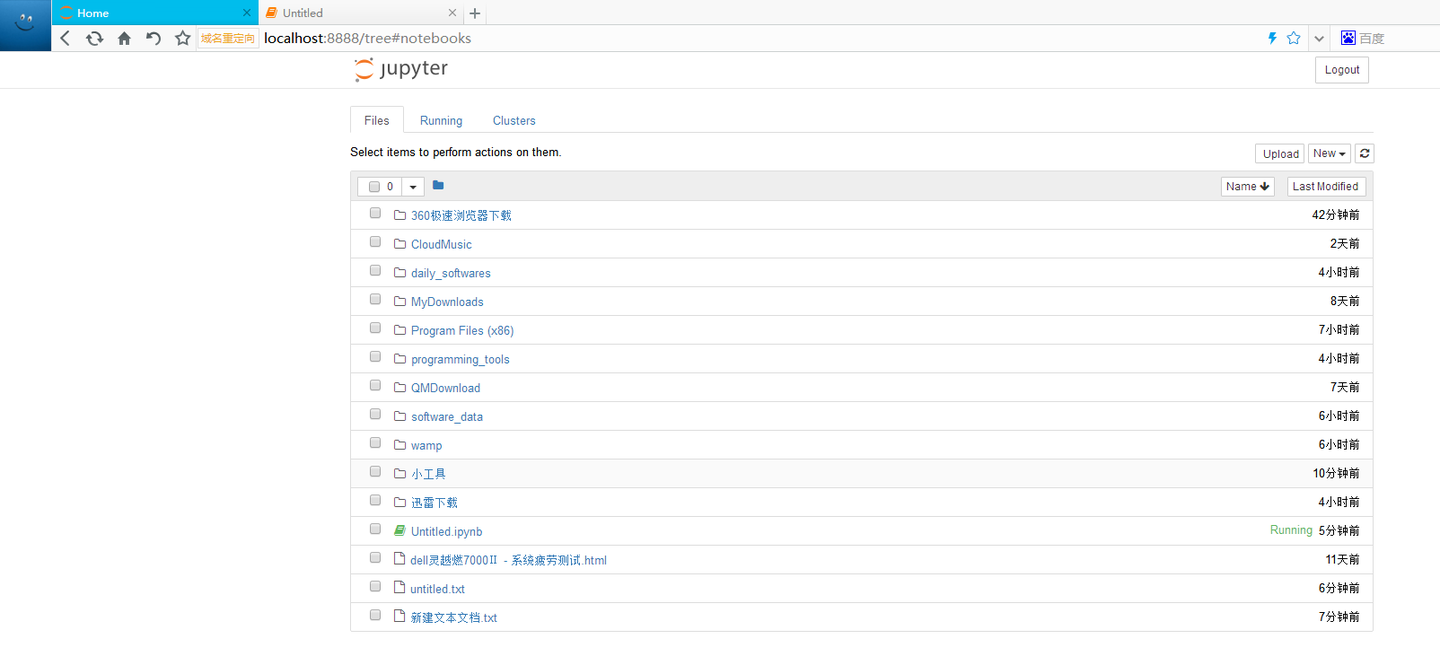The image size is (1440, 665).
Task: Click the folder icon next to CloudMusic
Action: (x=399, y=243)
